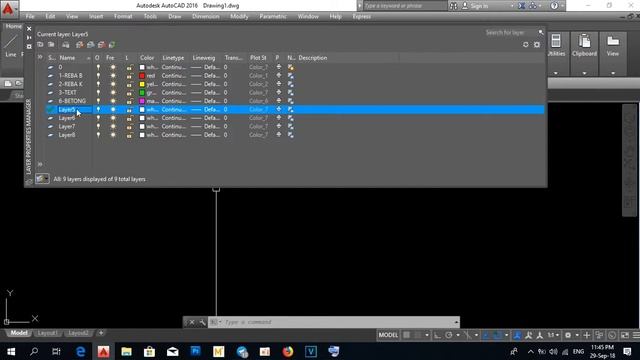This screenshot has height=360, width=640.
Task: Change the yellow color swatch of 2-REBA K
Action: pos(142,84)
